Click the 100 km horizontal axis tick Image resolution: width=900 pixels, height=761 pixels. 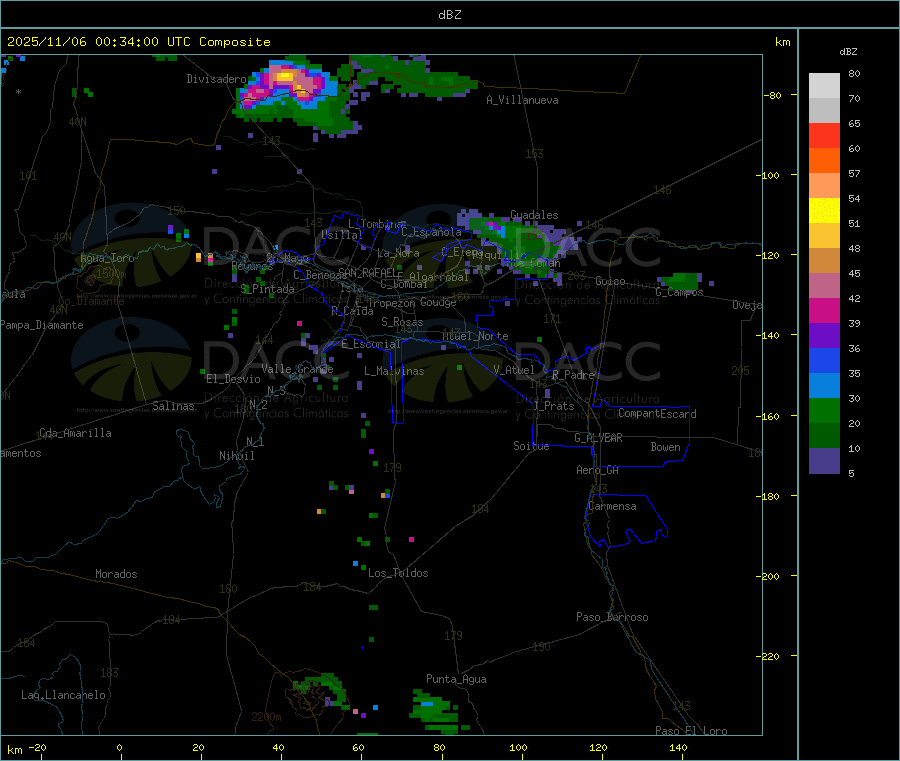(518, 747)
